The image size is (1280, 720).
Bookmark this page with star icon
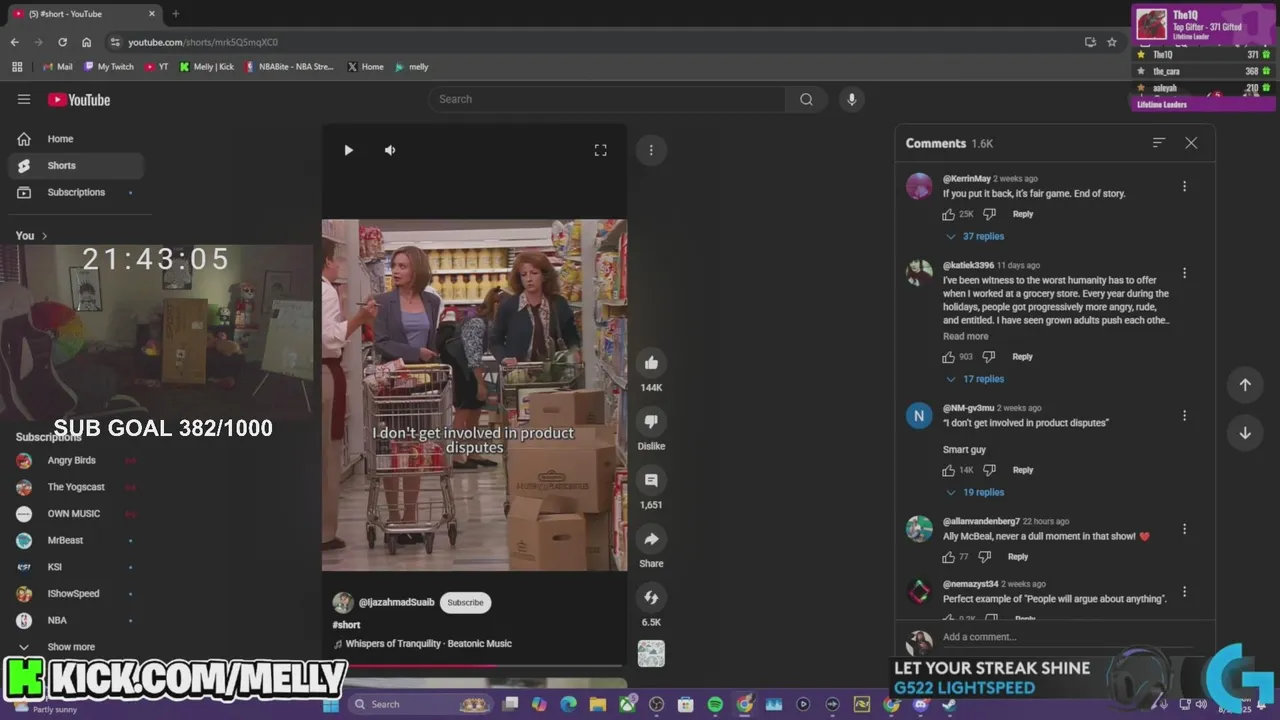coord(1112,42)
